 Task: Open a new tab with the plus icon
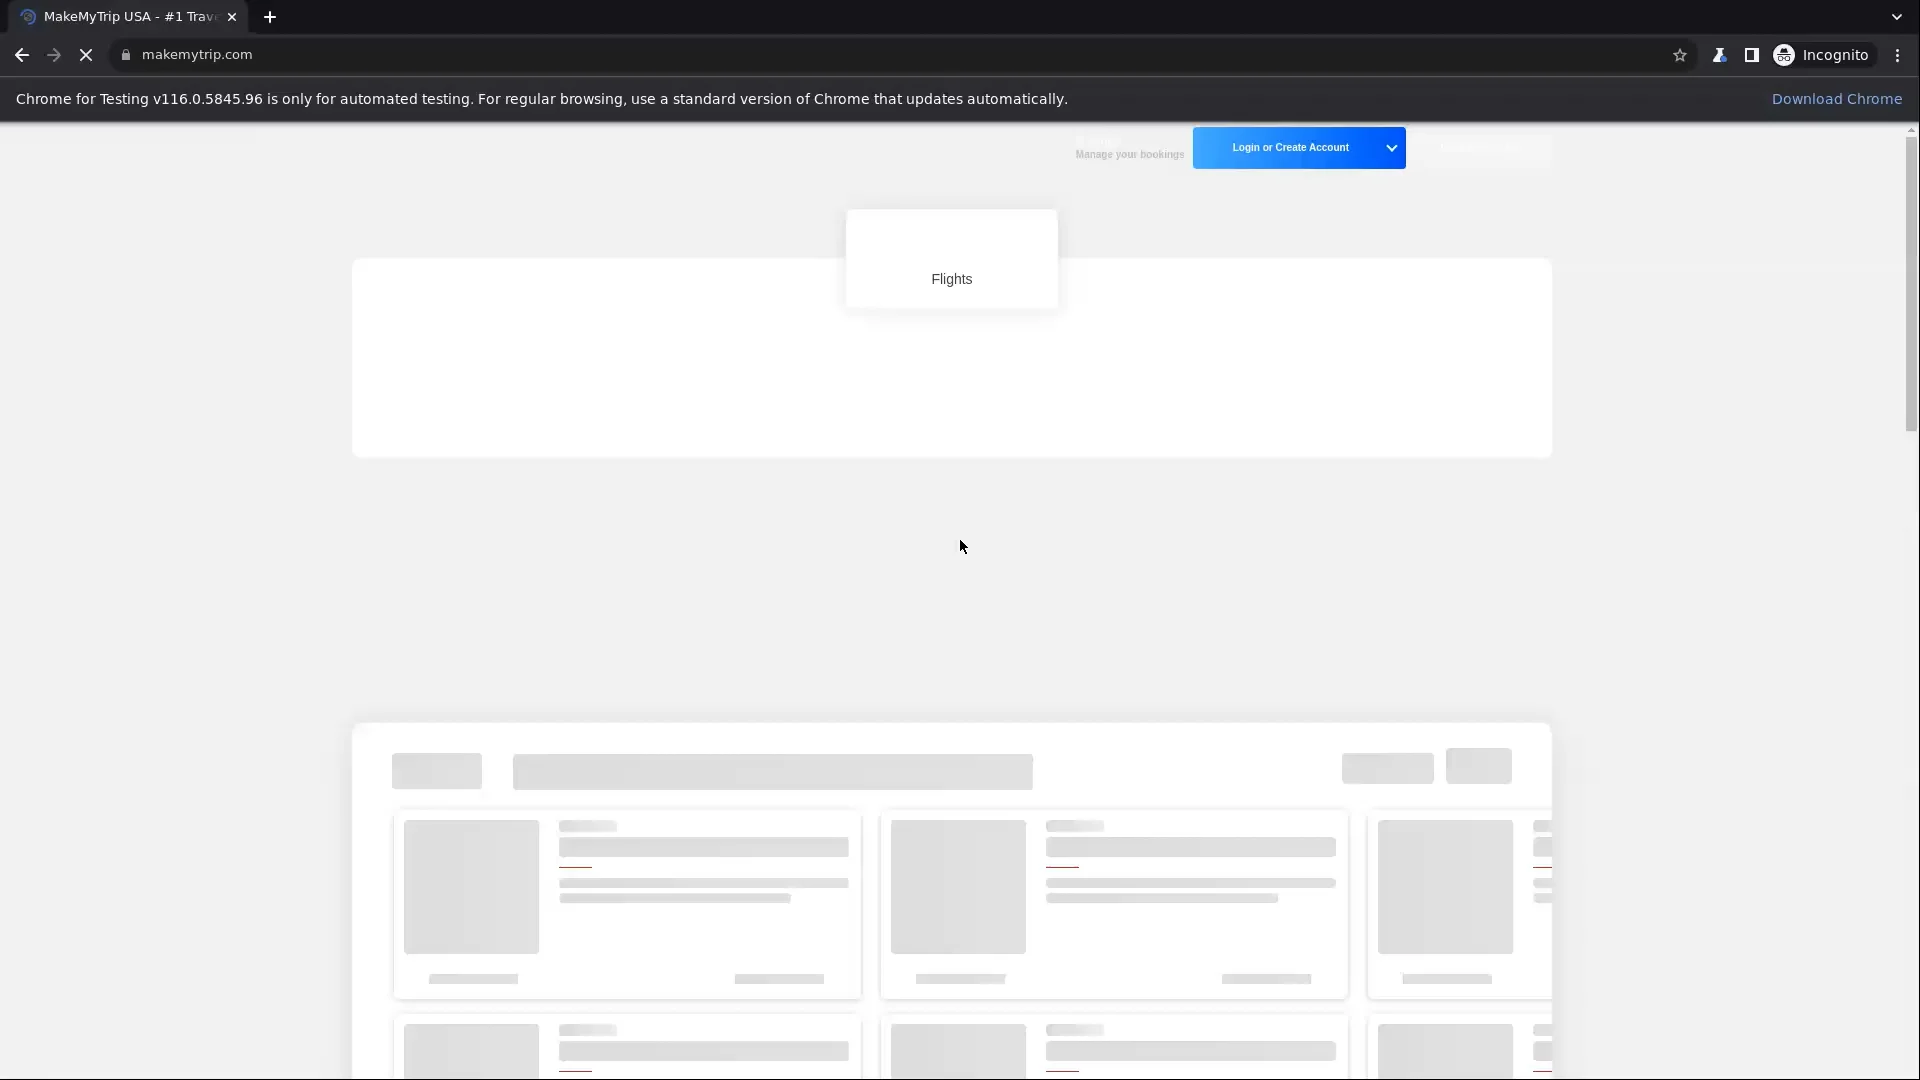(270, 17)
